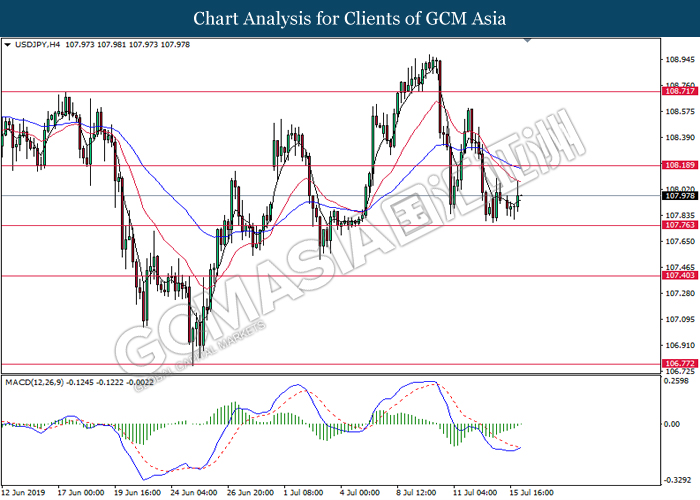Click the USDJPY,H4 symbol label

coord(38,45)
